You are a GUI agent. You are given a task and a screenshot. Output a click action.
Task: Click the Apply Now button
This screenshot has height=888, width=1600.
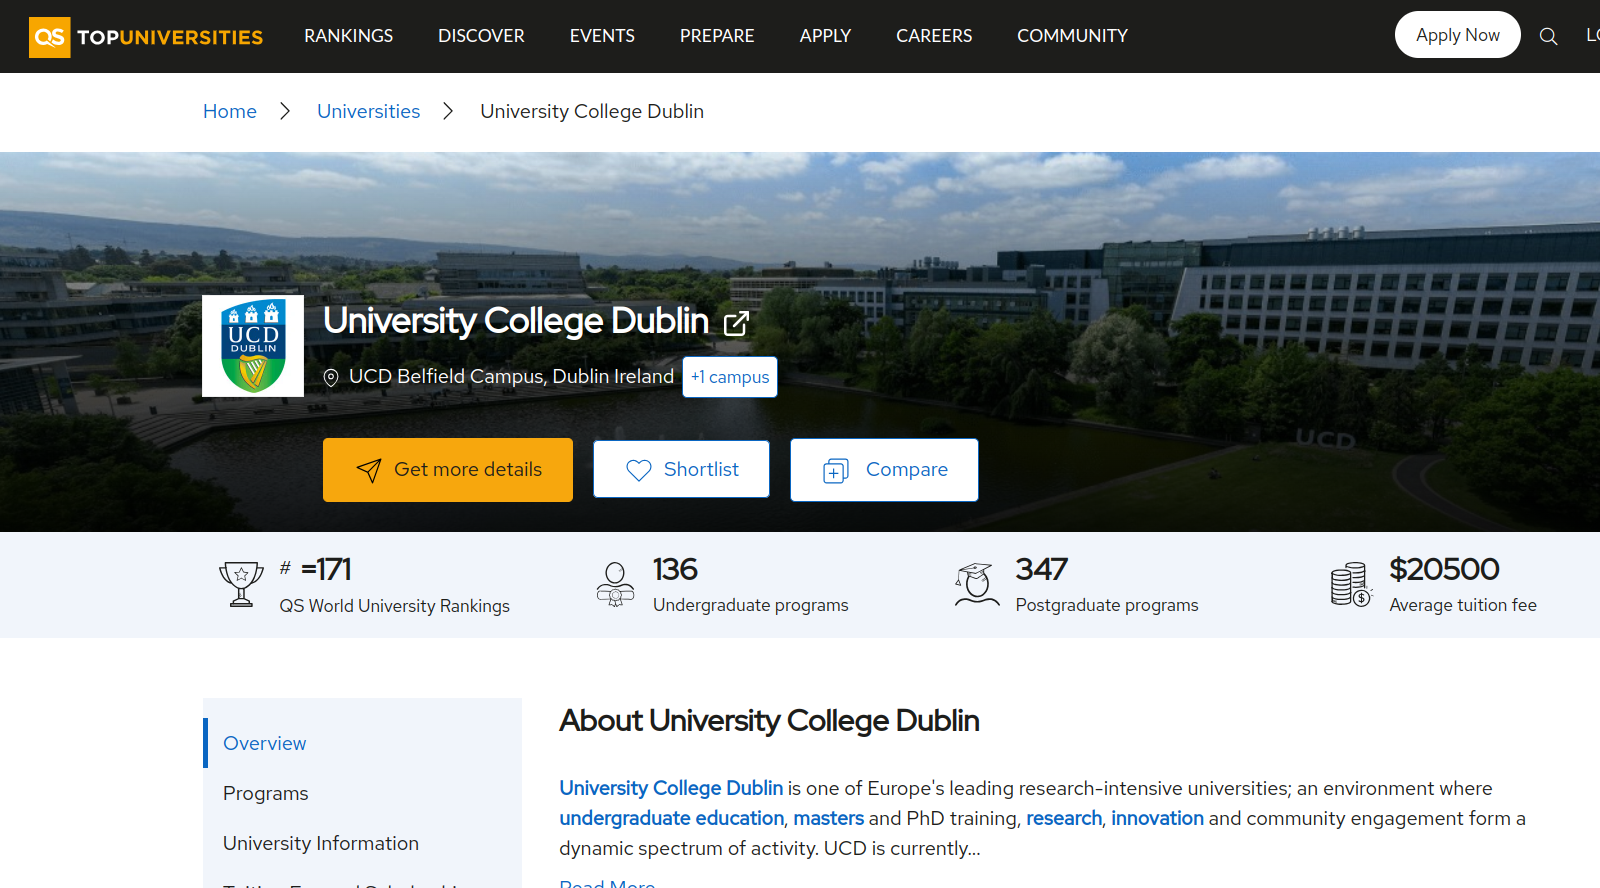(1457, 35)
